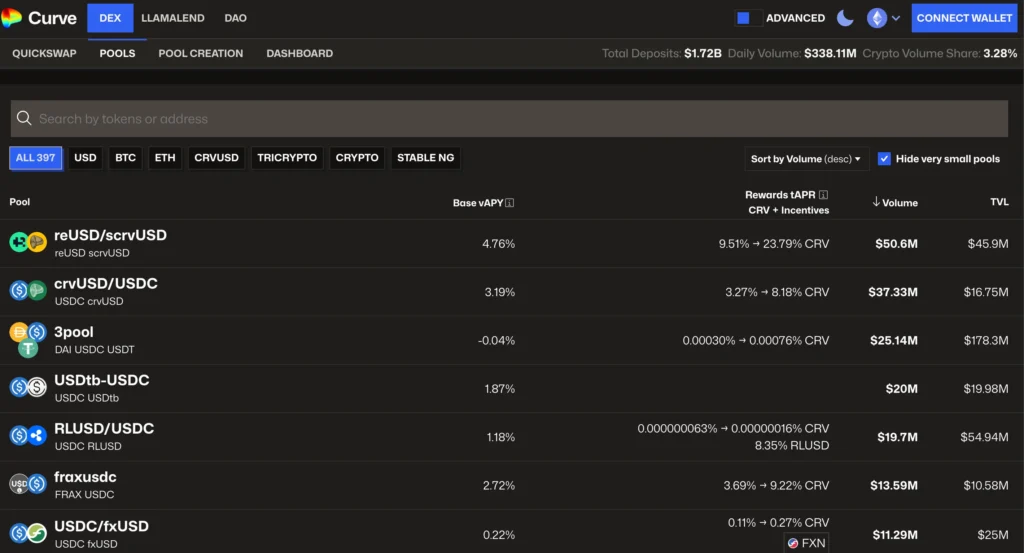Click Total Deposits $1.72B stat
Image resolution: width=1024 pixels, height=553 pixels.
[662, 54]
